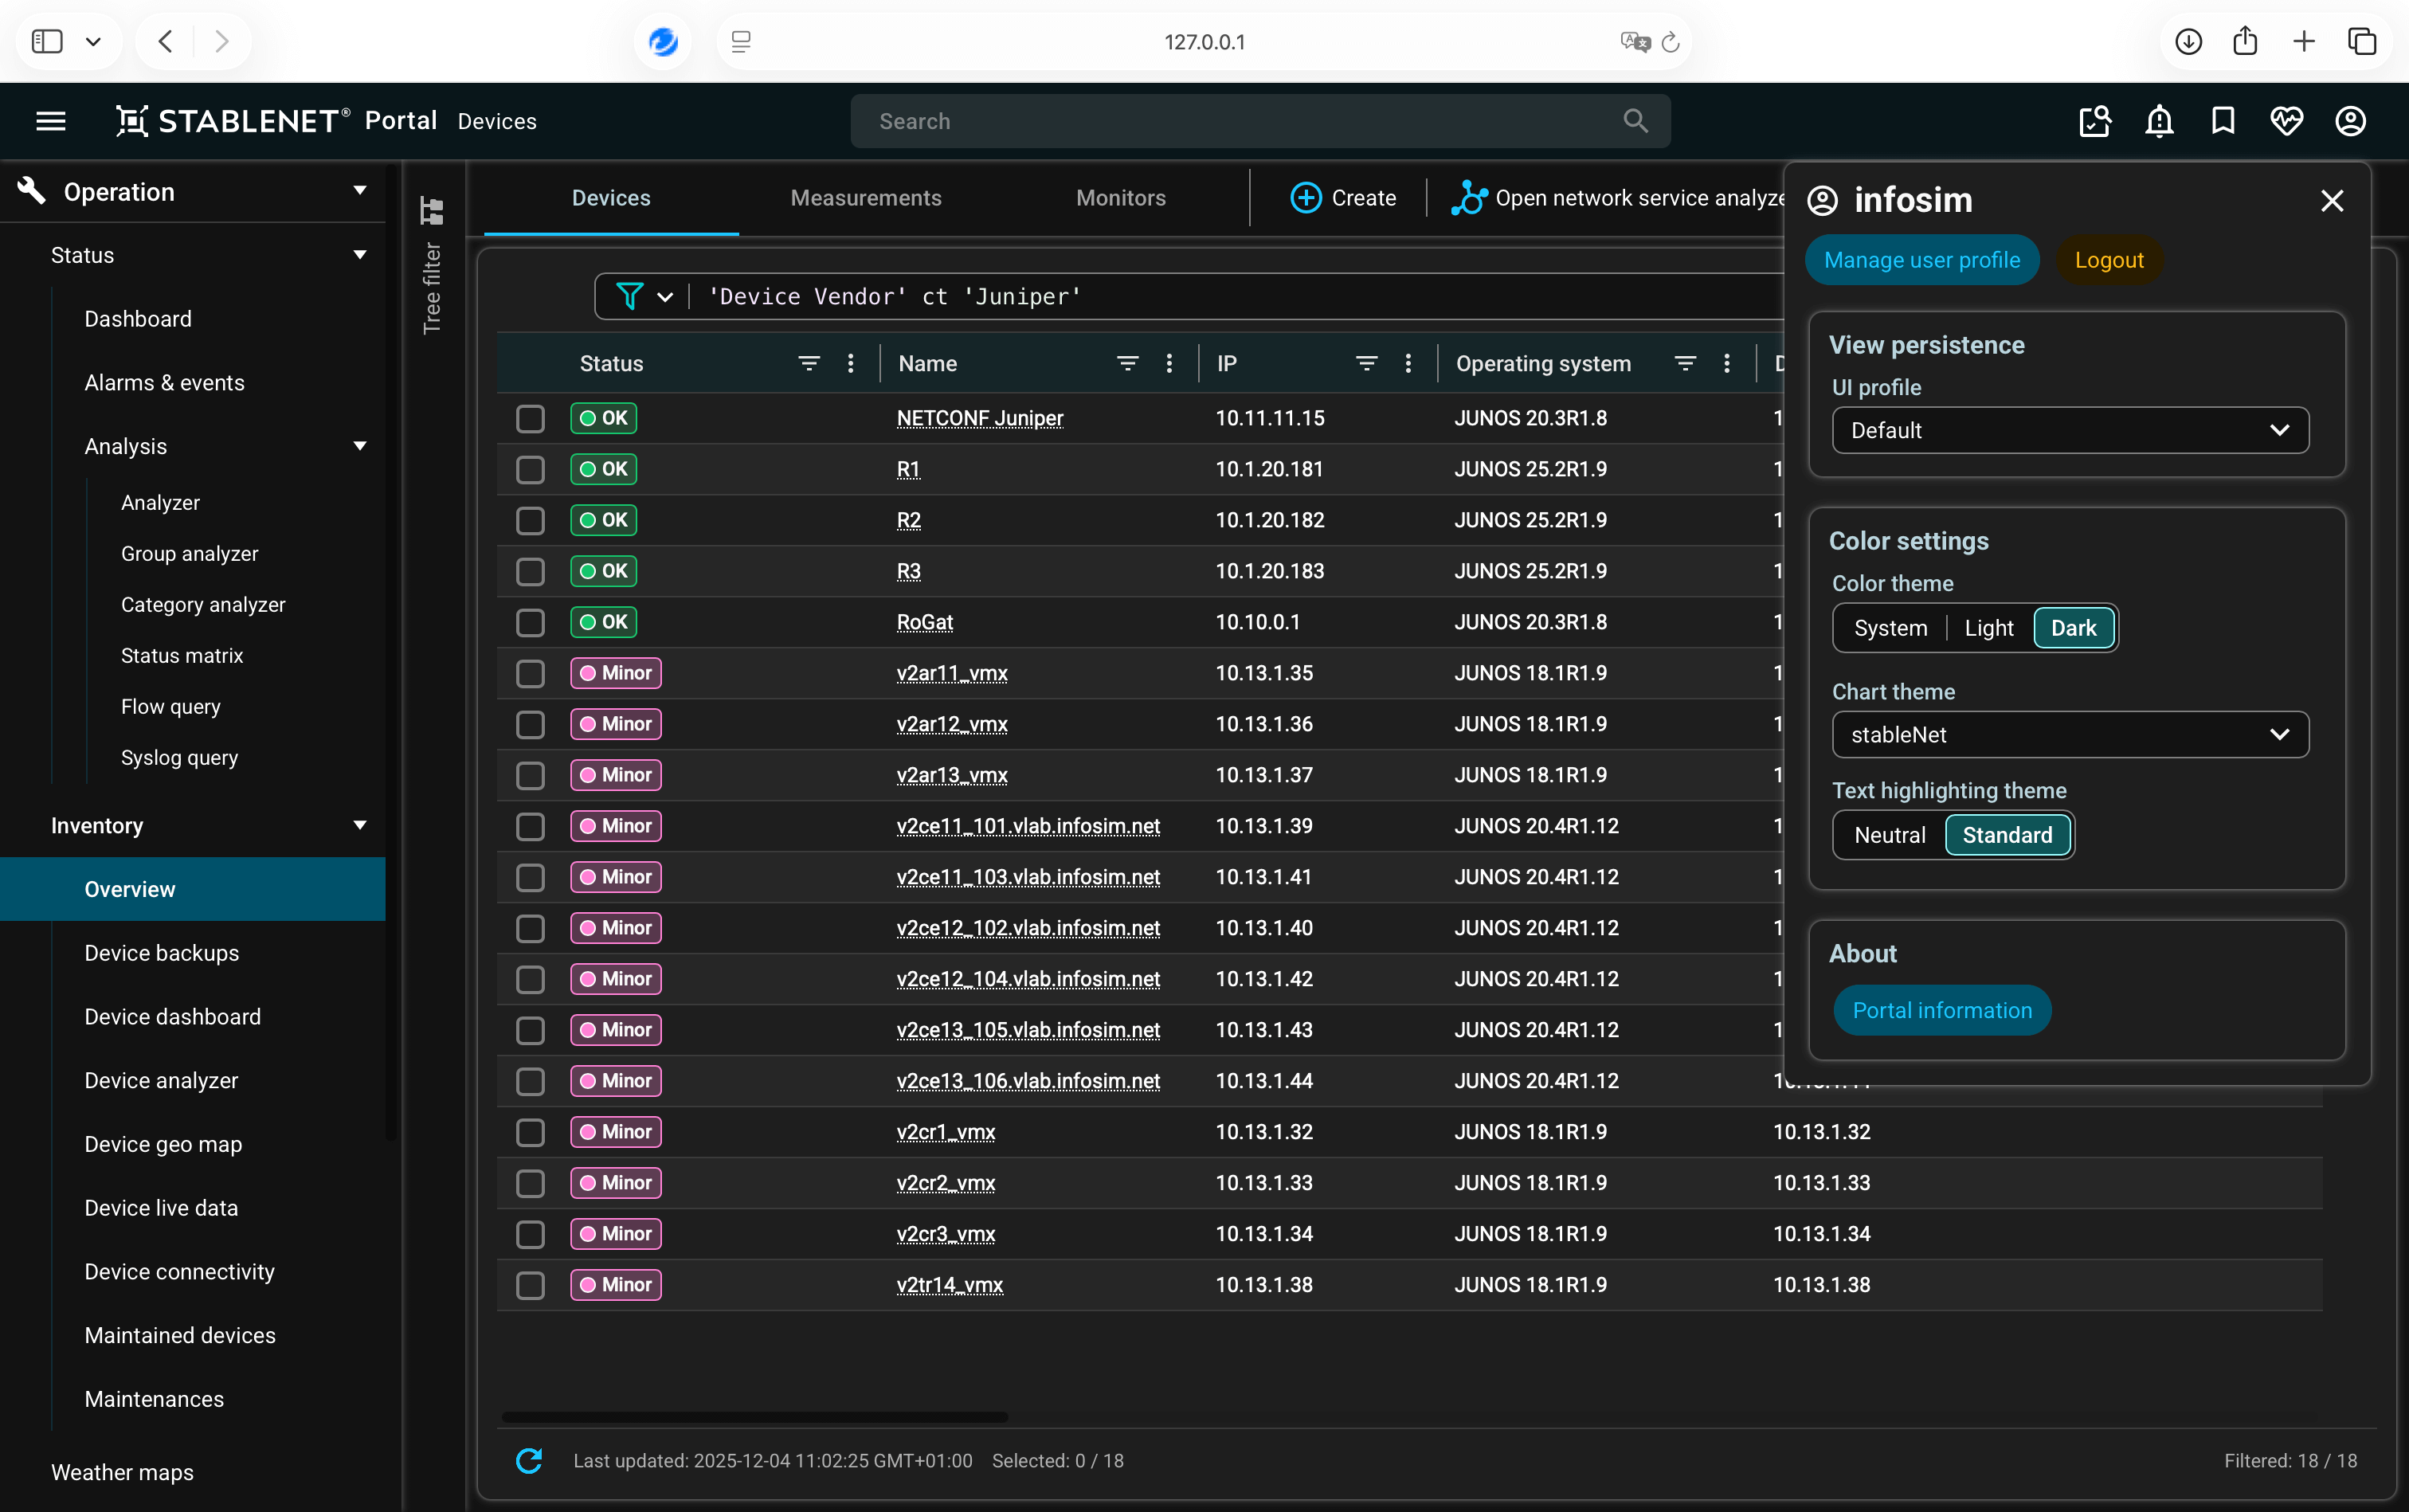This screenshot has height=1512, width=2409.
Task: Click the tree filter hierarchy icon
Action: (x=431, y=211)
